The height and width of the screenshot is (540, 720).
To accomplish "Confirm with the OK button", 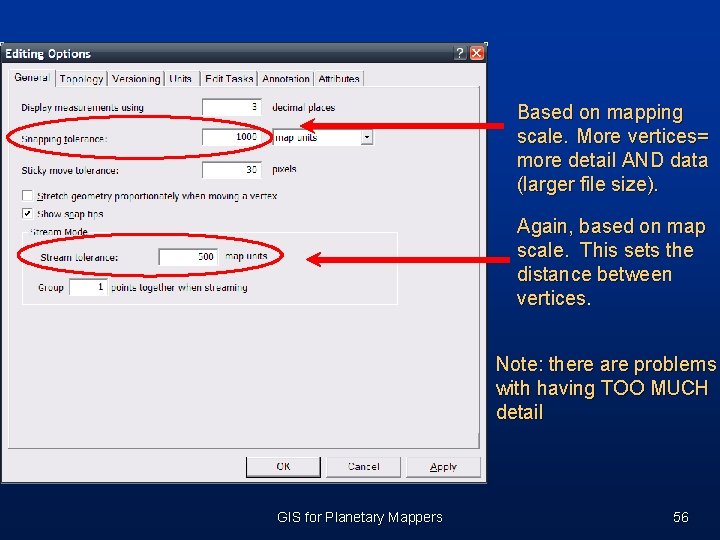I will [283, 467].
